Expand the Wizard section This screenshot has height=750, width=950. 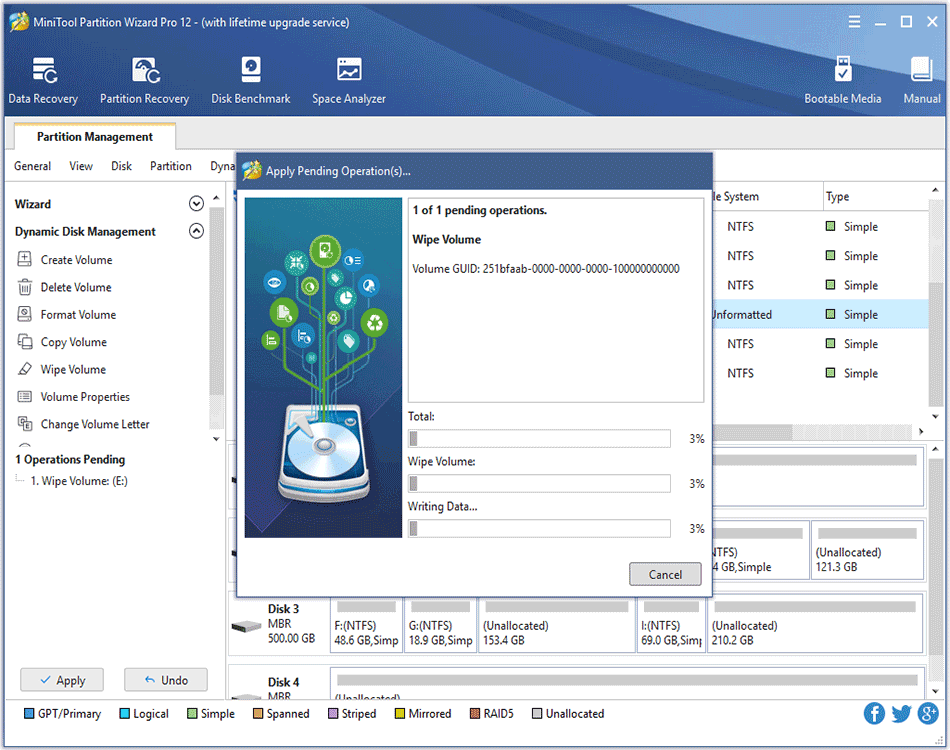[196, 204]
